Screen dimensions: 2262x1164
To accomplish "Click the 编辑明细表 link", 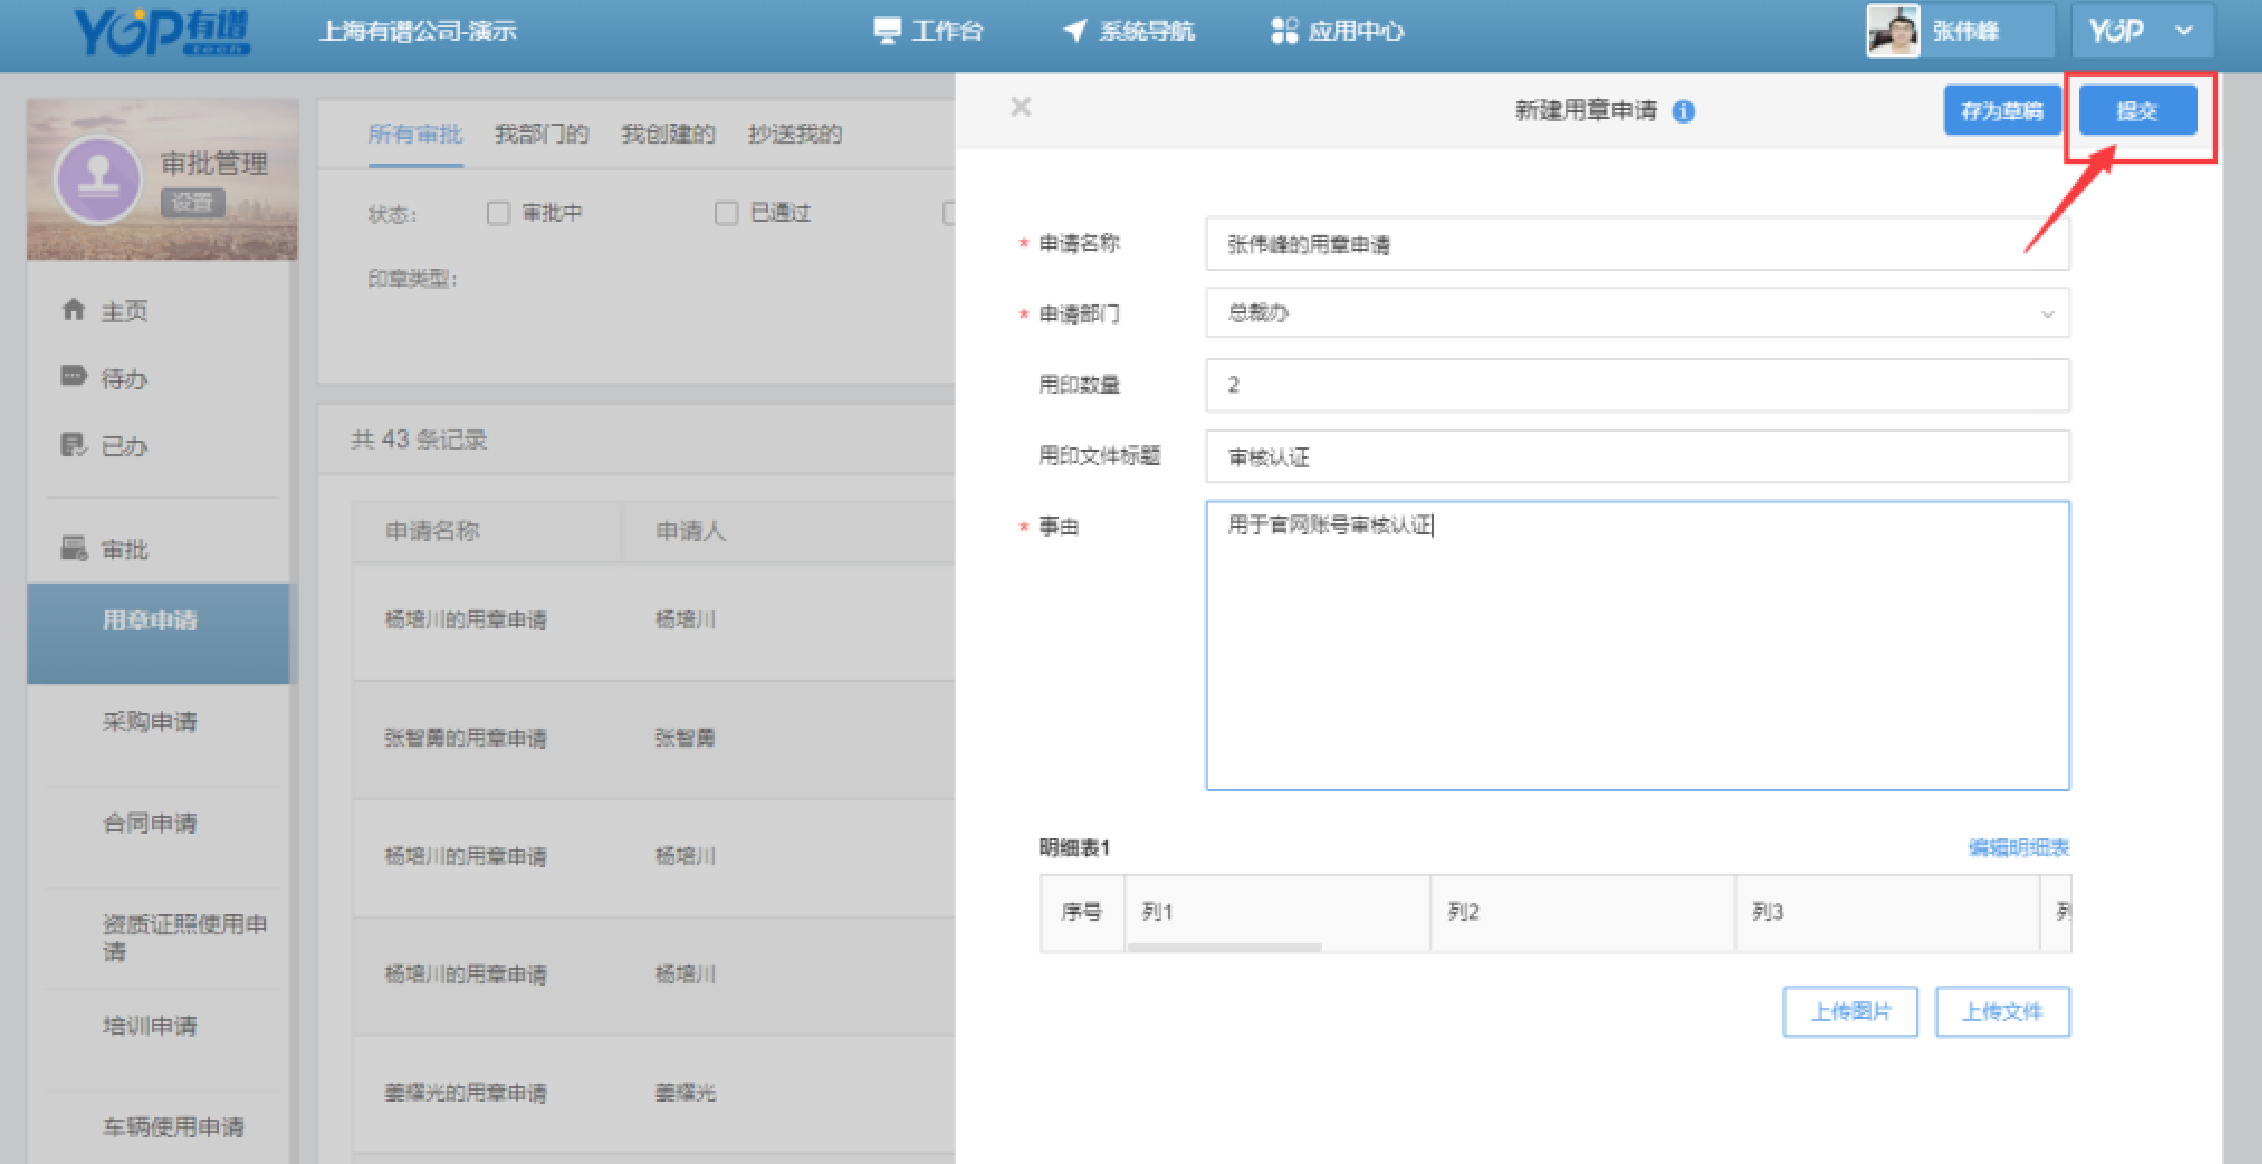I will click(x=2018, y=847).
